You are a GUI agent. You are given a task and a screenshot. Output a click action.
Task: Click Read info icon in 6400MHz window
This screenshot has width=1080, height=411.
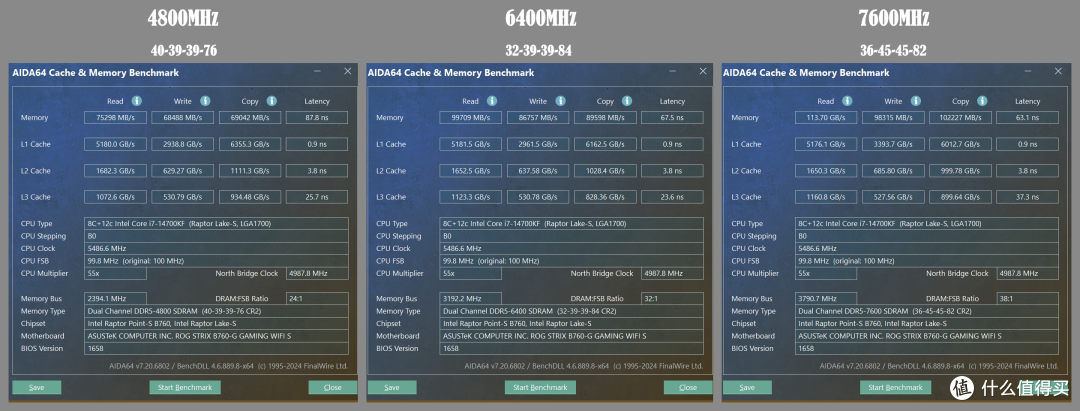(492, 101)
